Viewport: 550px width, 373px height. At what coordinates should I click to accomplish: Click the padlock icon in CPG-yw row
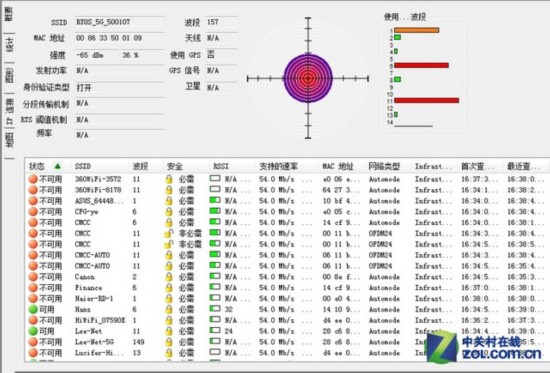169,212
